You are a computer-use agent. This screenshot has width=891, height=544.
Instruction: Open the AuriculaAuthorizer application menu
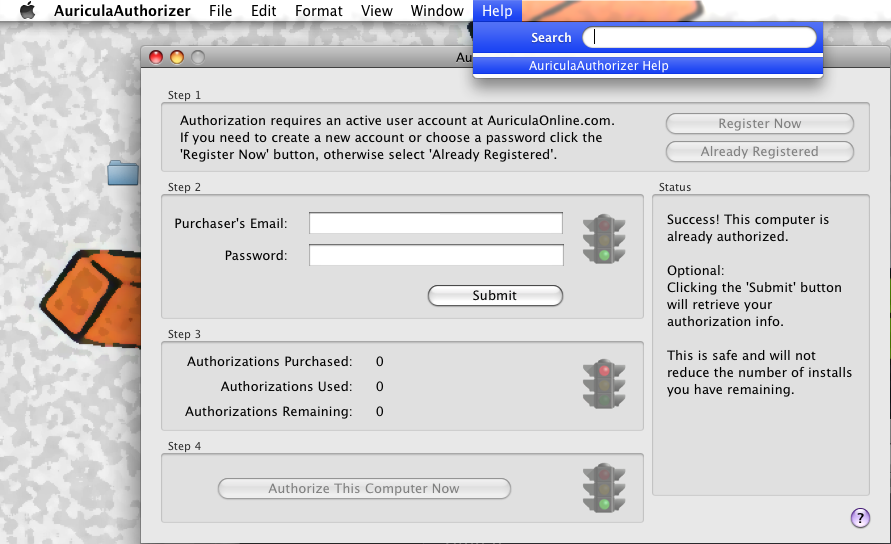pyautogui.click(x=122, y=11)
